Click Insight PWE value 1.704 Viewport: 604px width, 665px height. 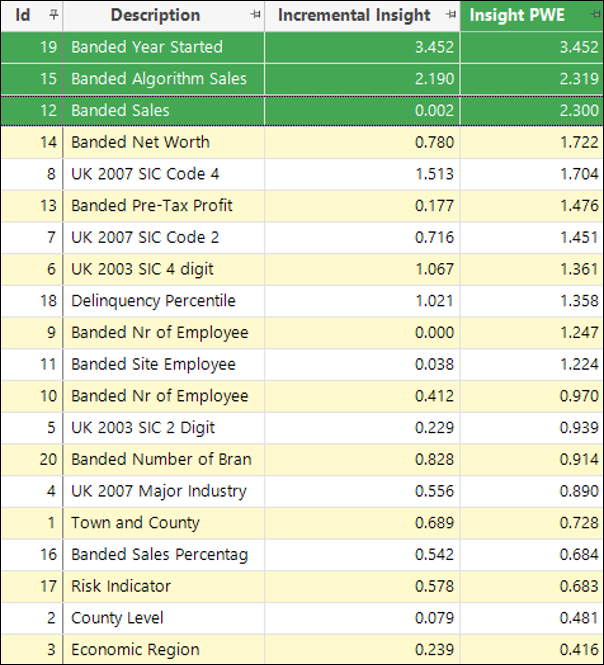click(x=579, y=174)
